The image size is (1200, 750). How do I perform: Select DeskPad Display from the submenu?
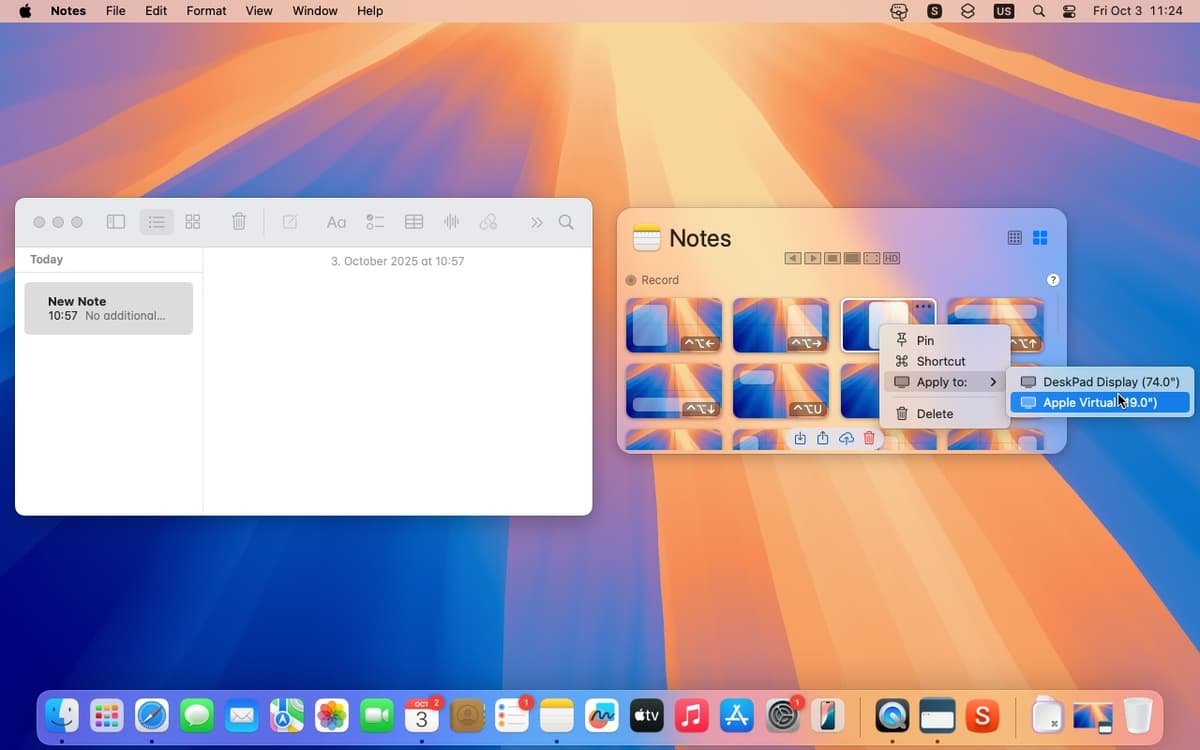point(1100,381)
